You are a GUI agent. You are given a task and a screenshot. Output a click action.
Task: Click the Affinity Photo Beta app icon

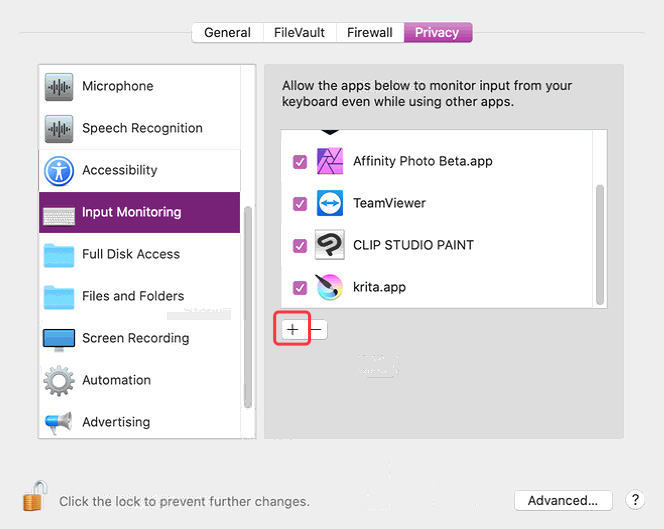pyautogui.click(x=330, y=161)
